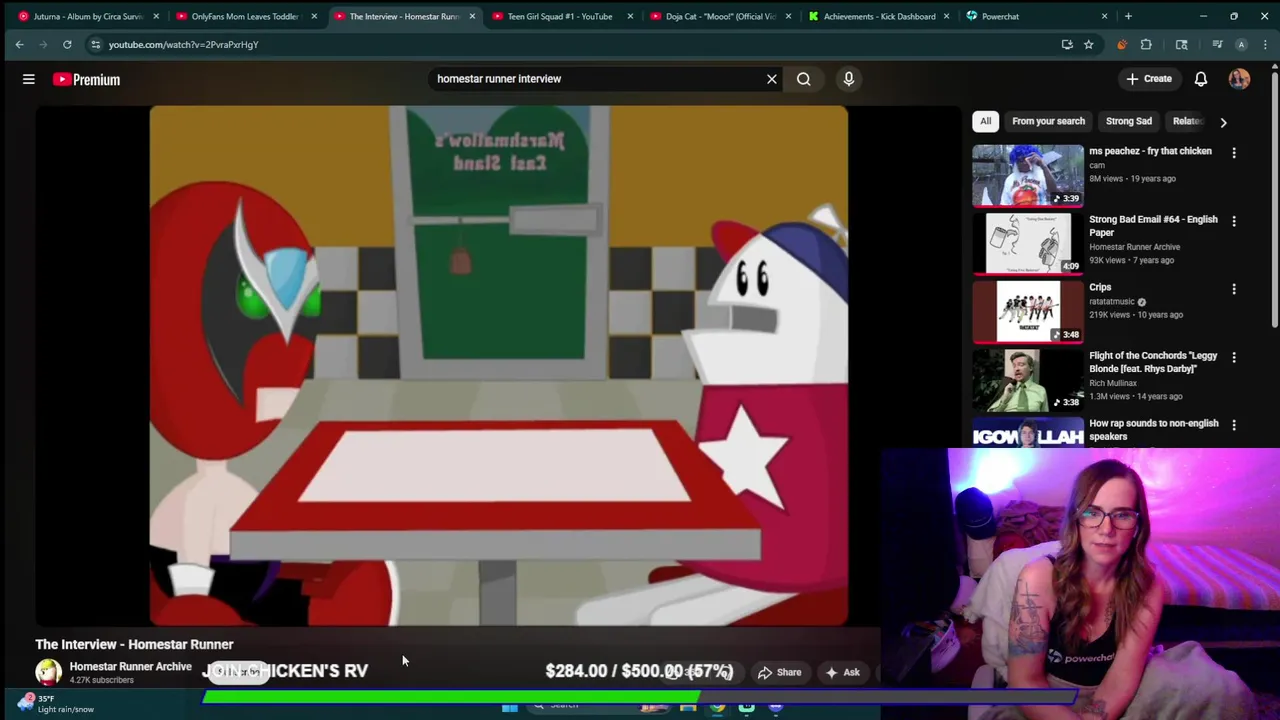Viewport: 1280px width, 720px height.
Task: Share this video
Action: 779,672
